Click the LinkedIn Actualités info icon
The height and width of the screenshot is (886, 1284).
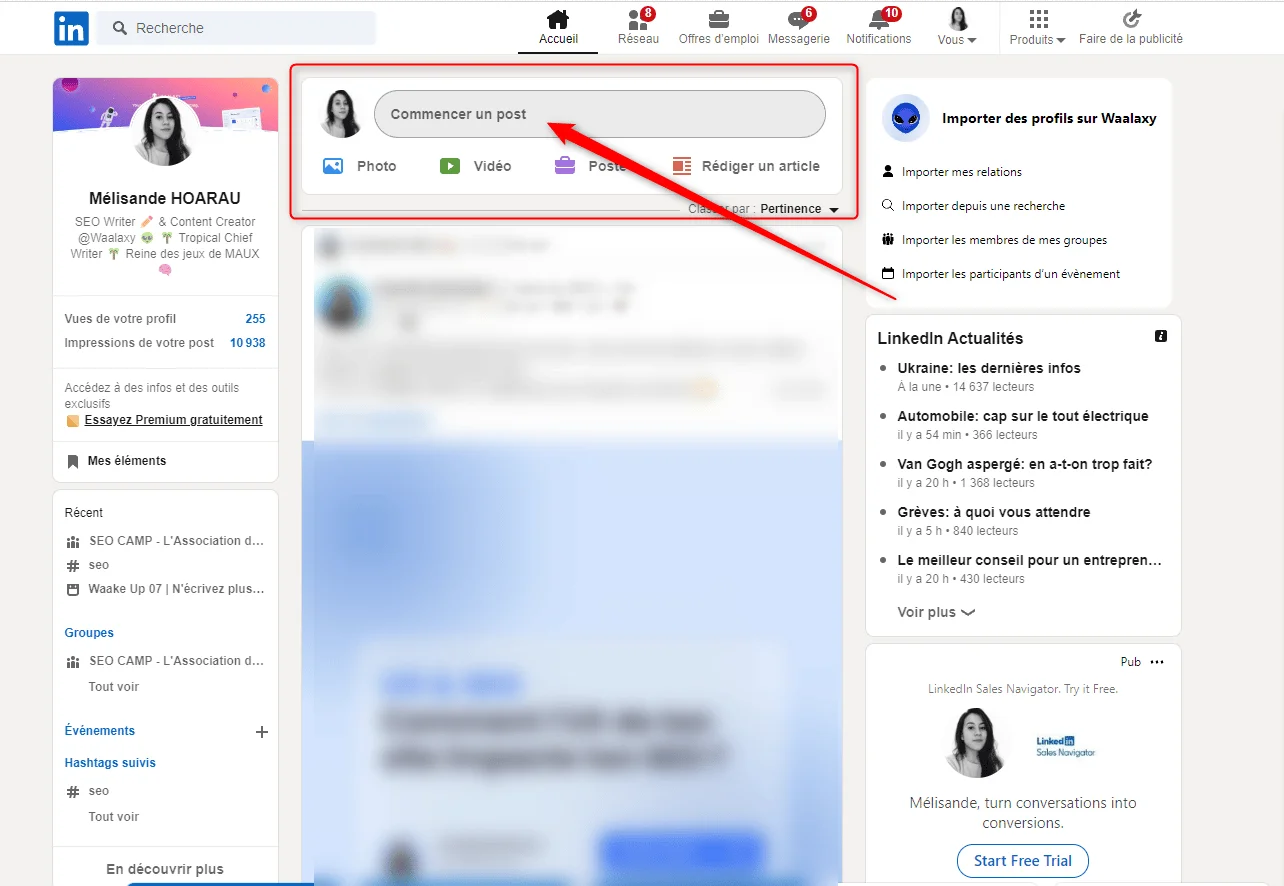1160,336
